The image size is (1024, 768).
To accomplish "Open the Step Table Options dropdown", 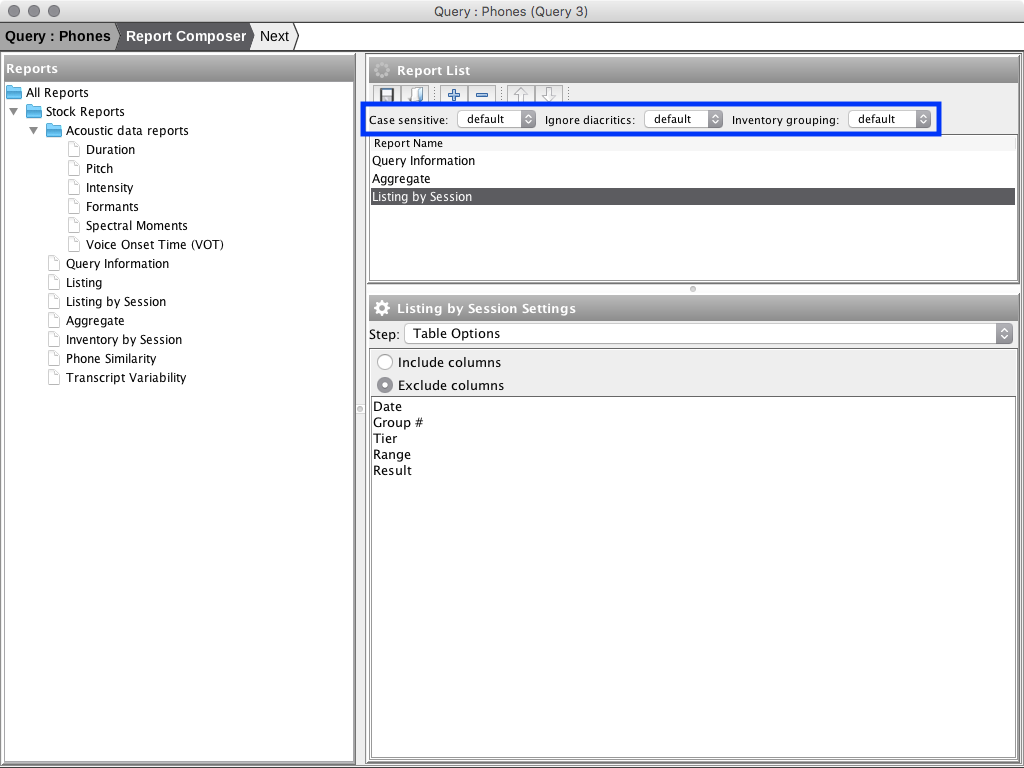I will pyautogui.click(x=708, y=334).
